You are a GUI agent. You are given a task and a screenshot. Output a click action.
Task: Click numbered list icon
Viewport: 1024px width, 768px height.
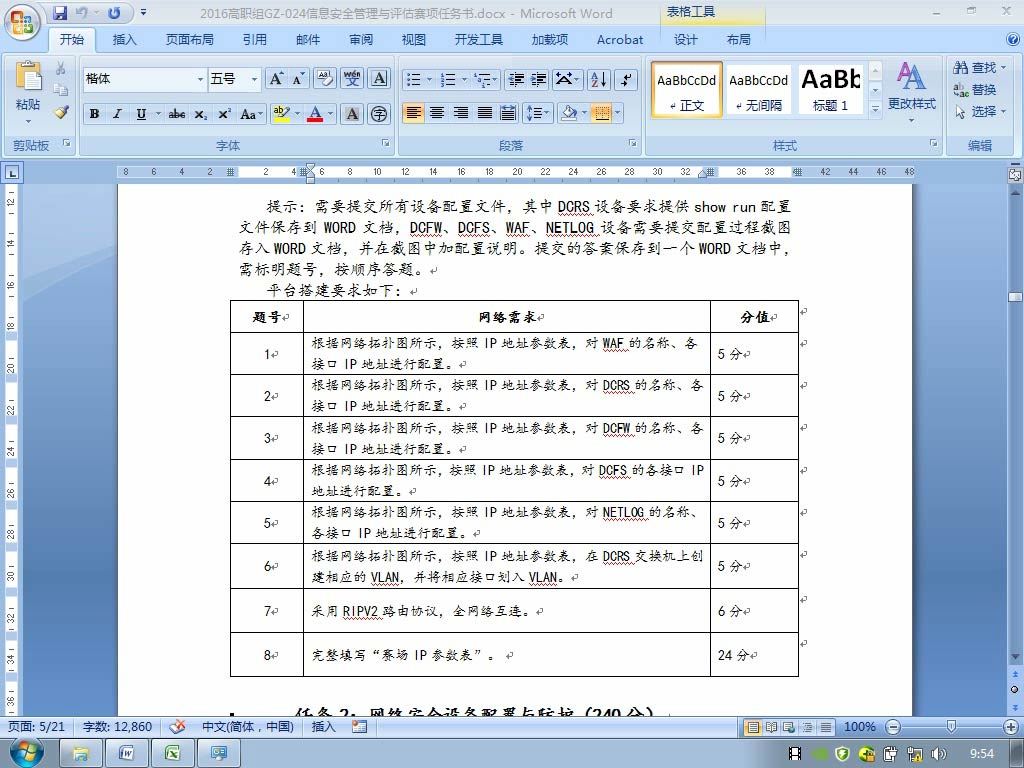coord(449,80)
